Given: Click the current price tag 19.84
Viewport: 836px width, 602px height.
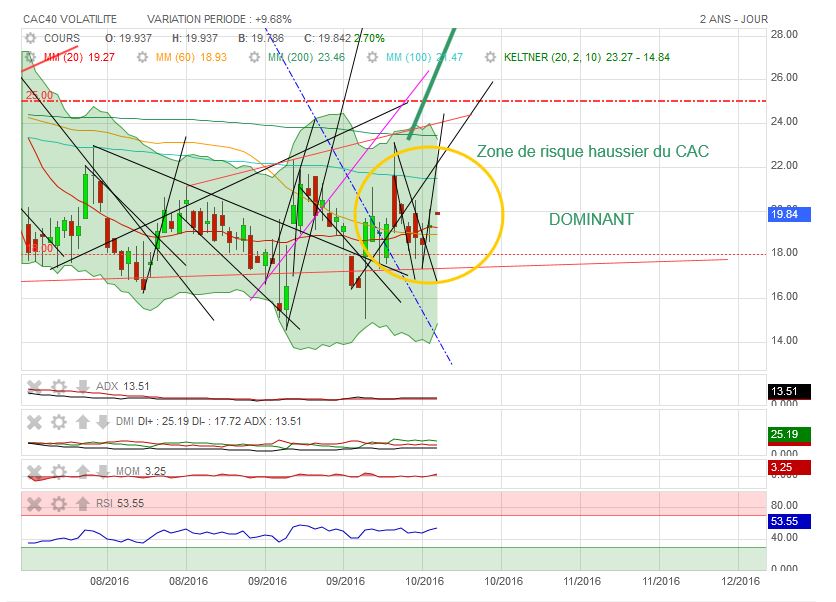Looking at the screenshot, I should (789, 214).
